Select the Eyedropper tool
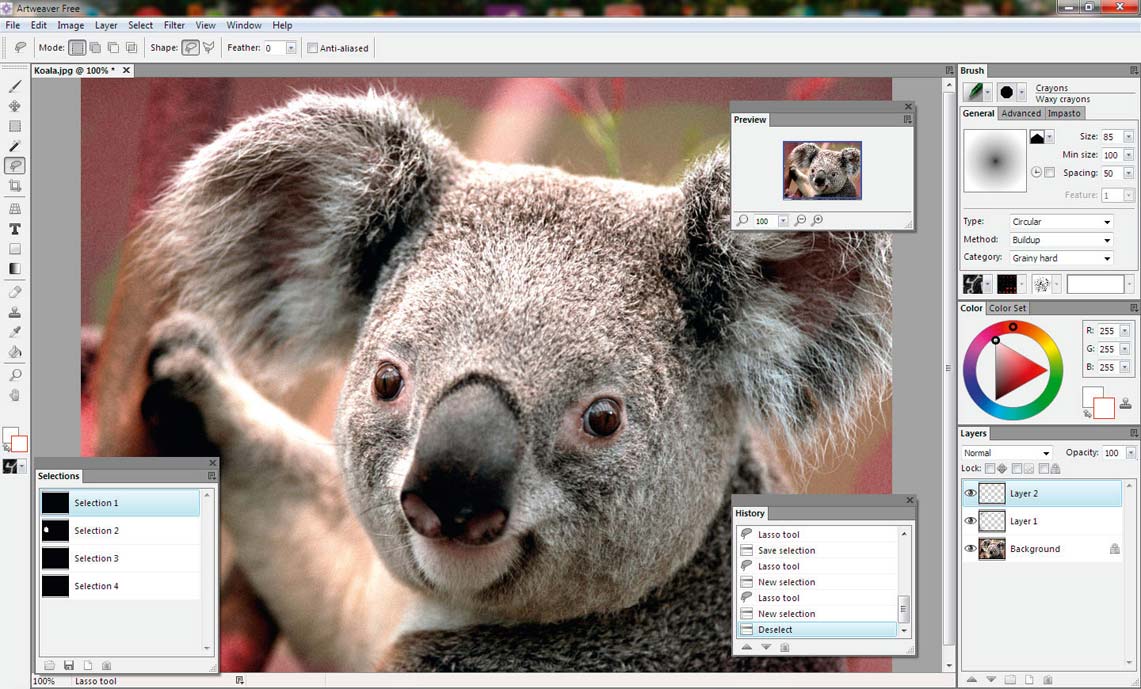 [x=15, y=332]
